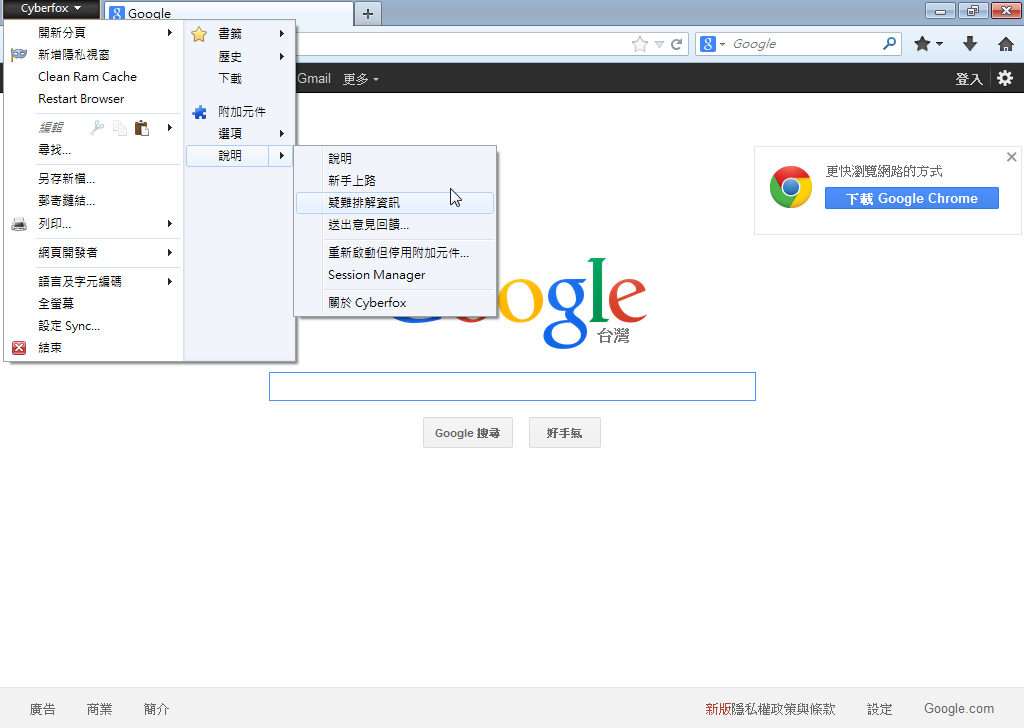Open the downloads arrow toolbar button
Image resolution: width=1024 pixels, height=728 pixels.
pyautogui.click(x=970, y=44)
